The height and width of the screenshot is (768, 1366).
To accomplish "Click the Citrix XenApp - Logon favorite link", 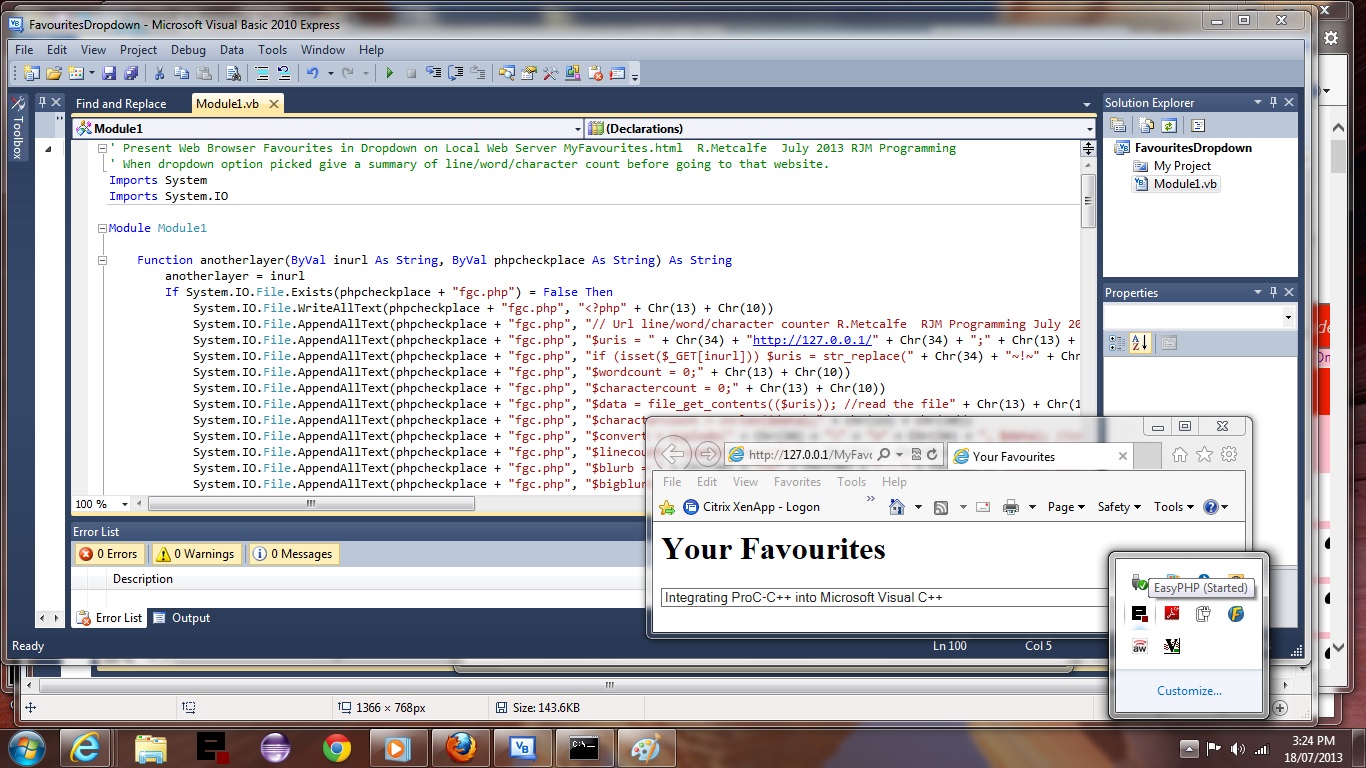I will tap(751, 507).
